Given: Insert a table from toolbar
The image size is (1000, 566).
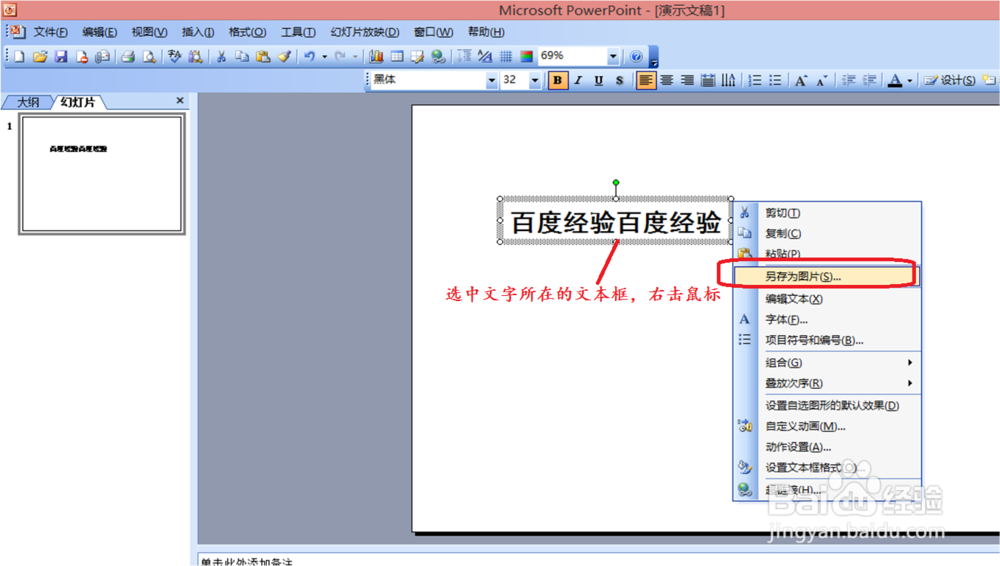Looking at the screenshot, I should click(397, 57).
